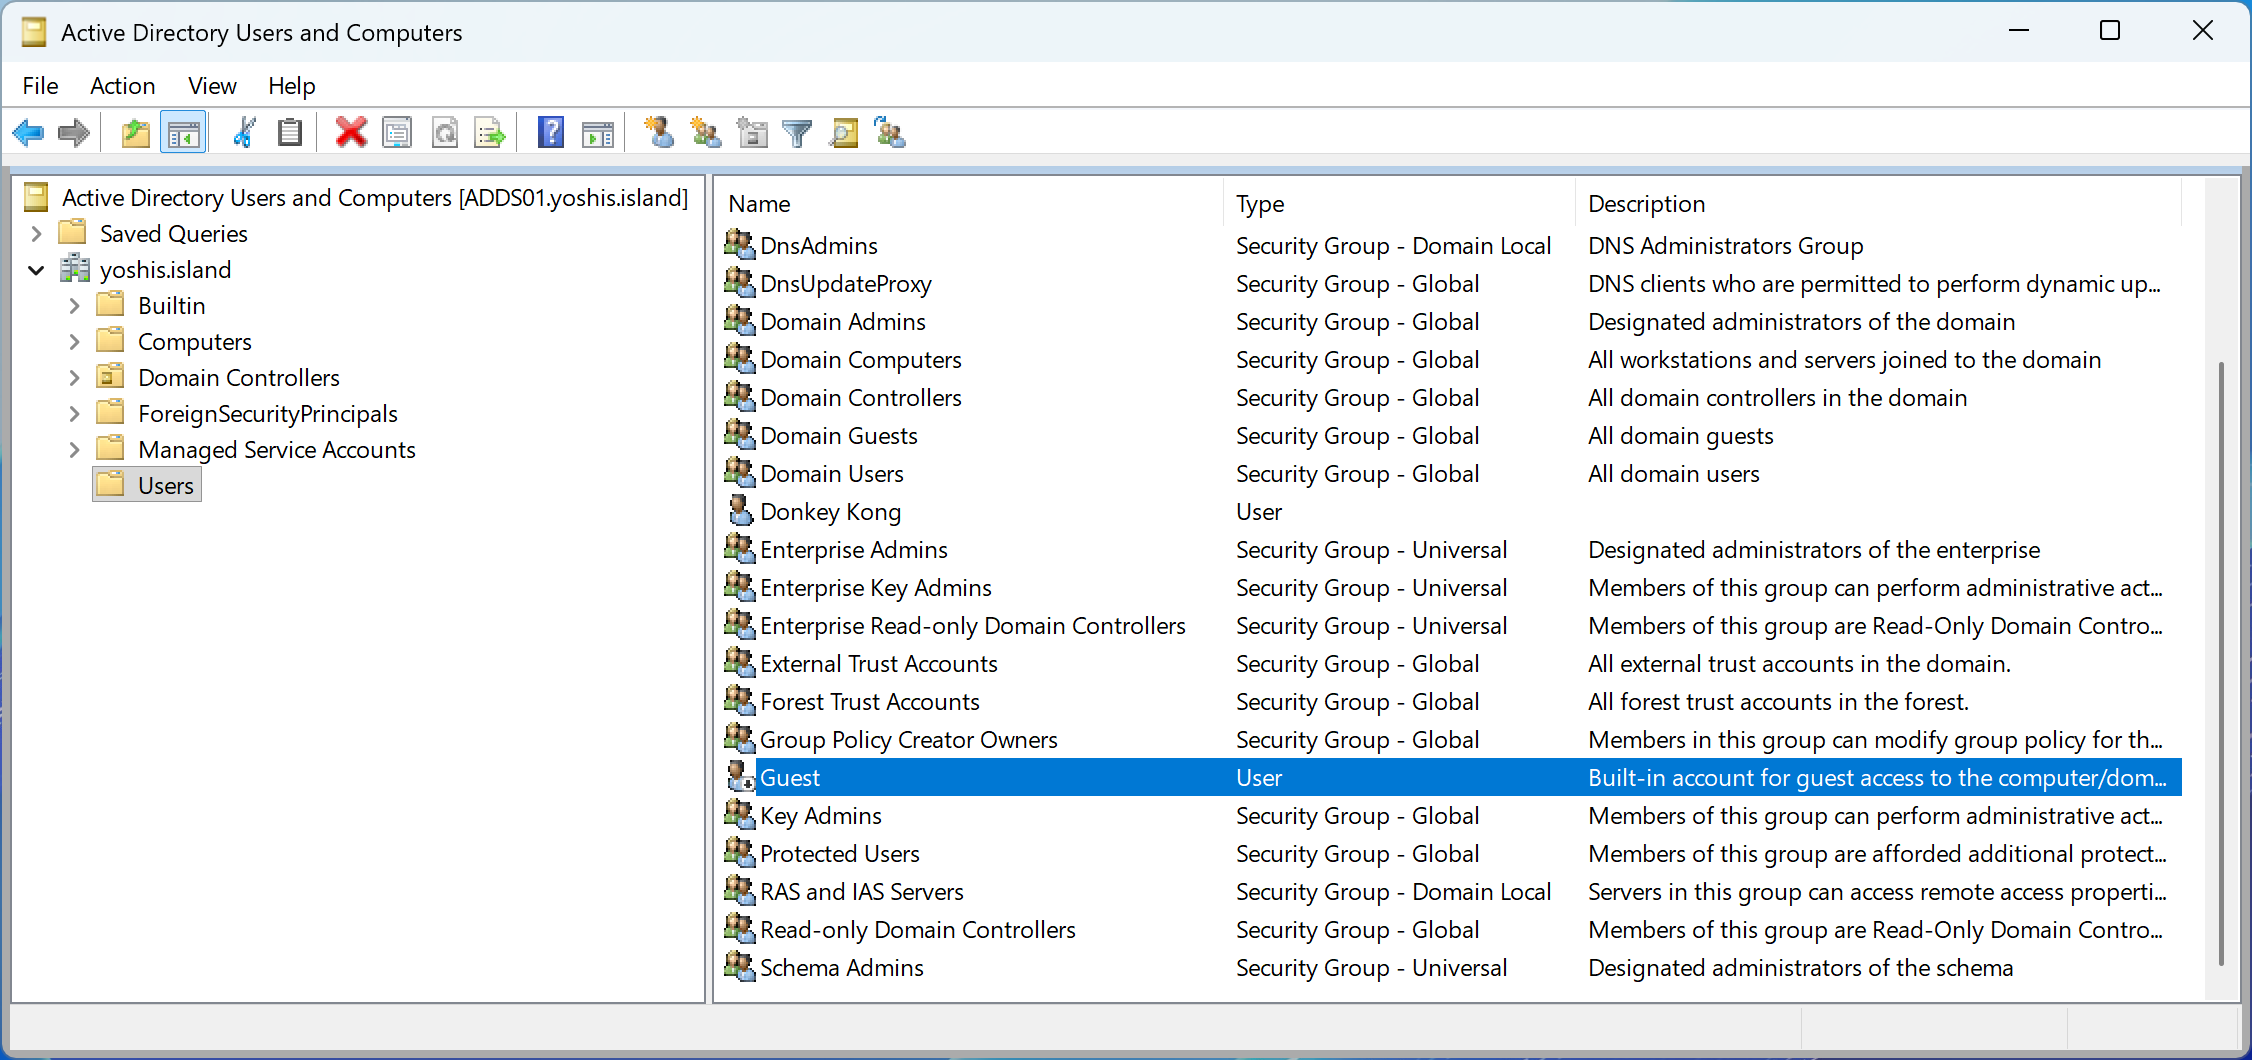Sort list by the Type column header

pyautogui.click(x=1260, y=204)
